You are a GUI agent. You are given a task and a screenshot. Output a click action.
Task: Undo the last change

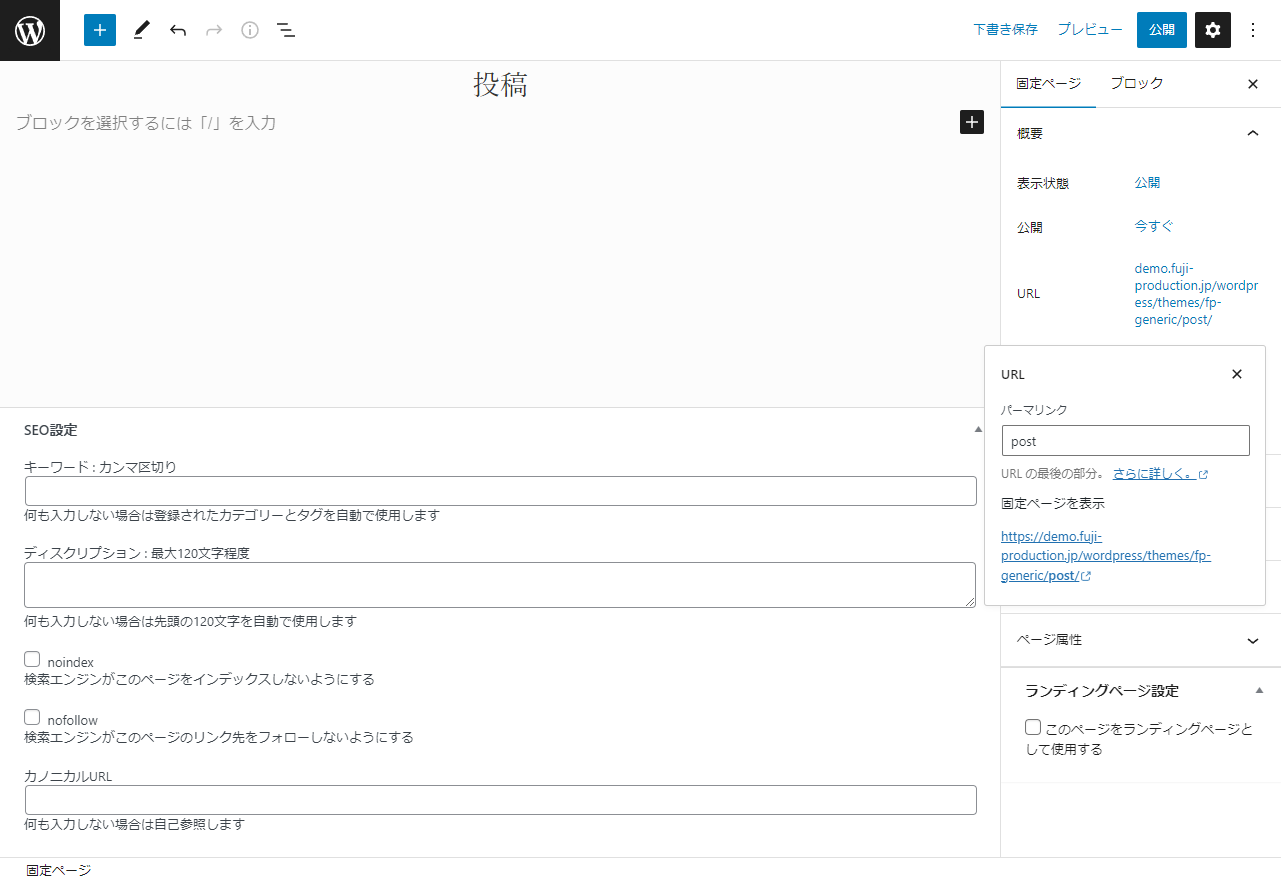pos(178,30)
